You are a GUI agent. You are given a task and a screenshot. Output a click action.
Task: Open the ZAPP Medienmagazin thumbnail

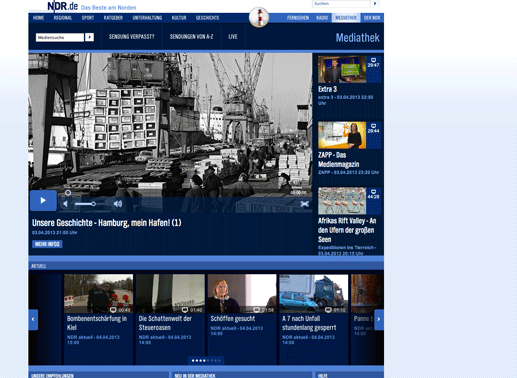342,135
